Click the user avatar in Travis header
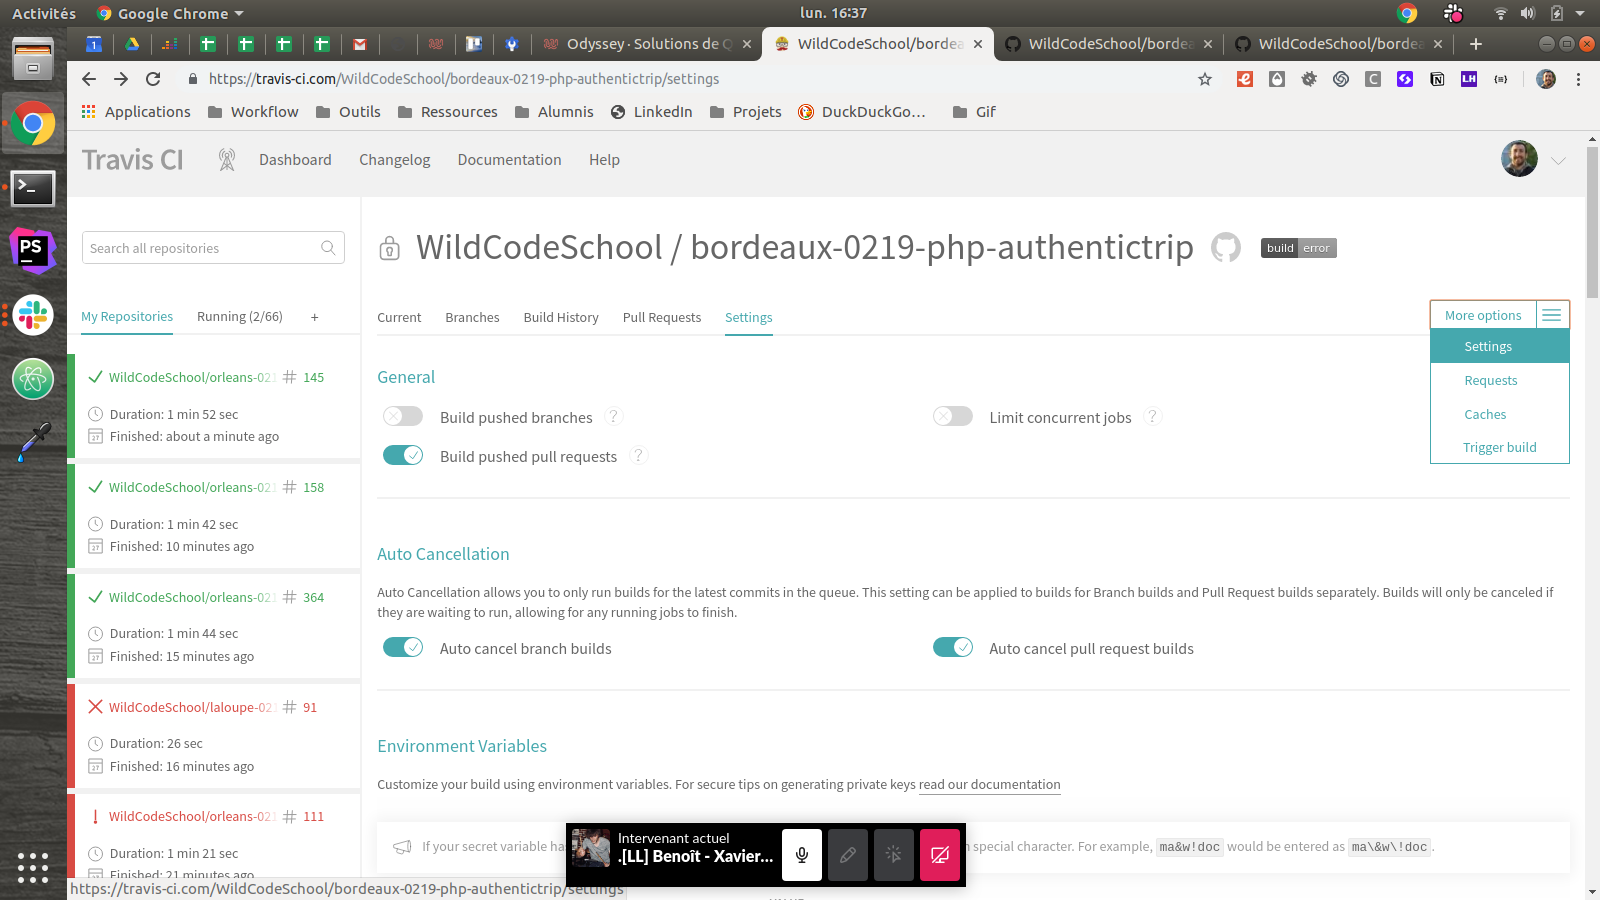 click(x=1519, y=159)
